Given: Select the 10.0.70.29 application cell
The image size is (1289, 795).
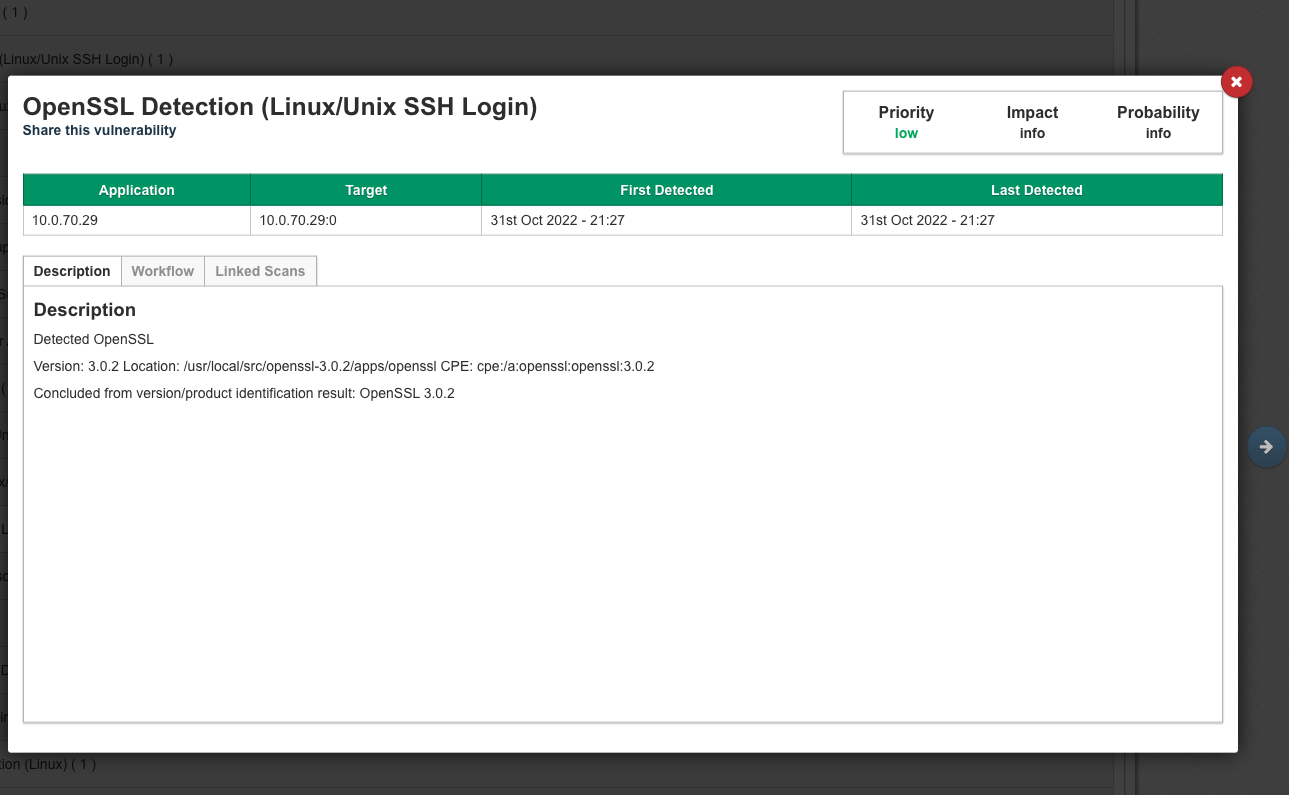Looking at the screenshot, I should click(65, 220).
